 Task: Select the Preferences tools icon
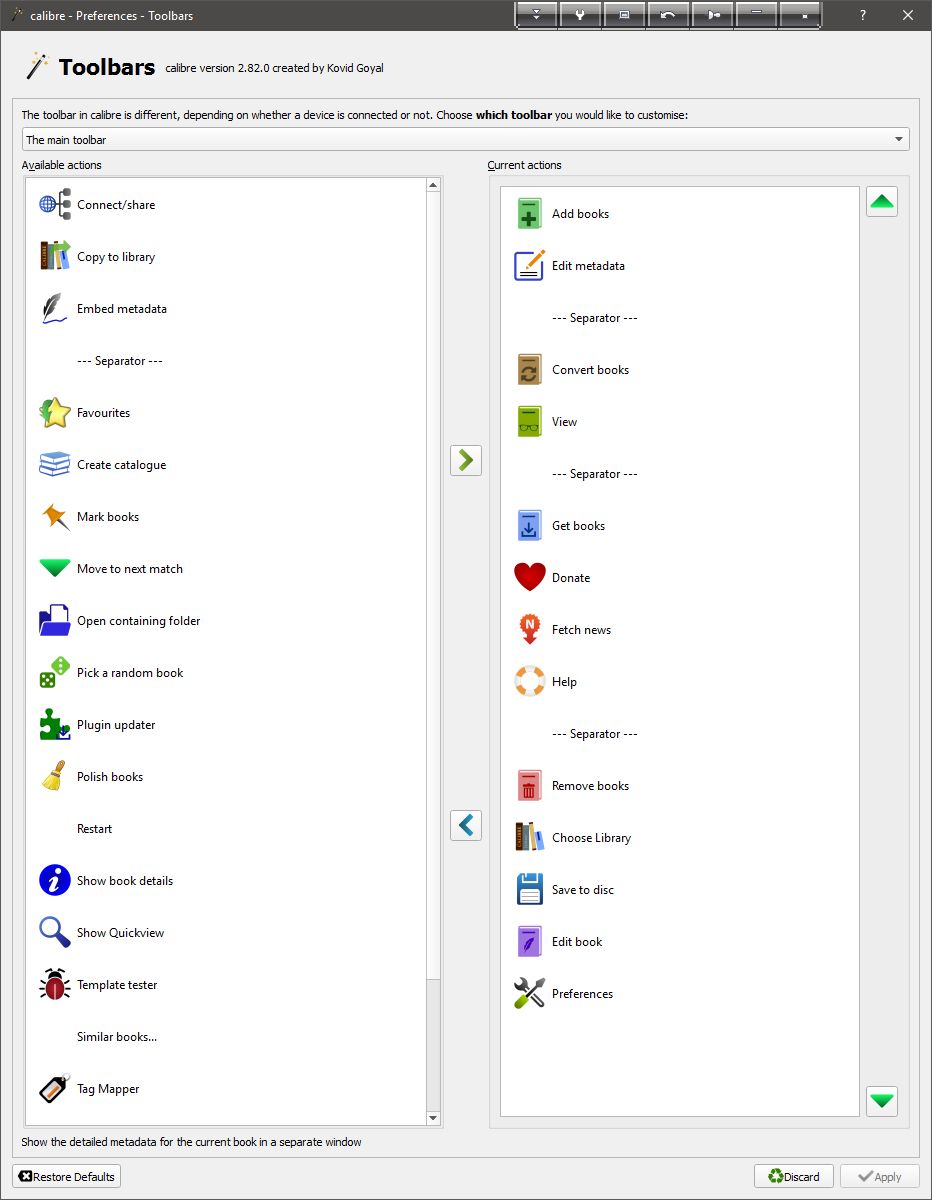point(530,994)
